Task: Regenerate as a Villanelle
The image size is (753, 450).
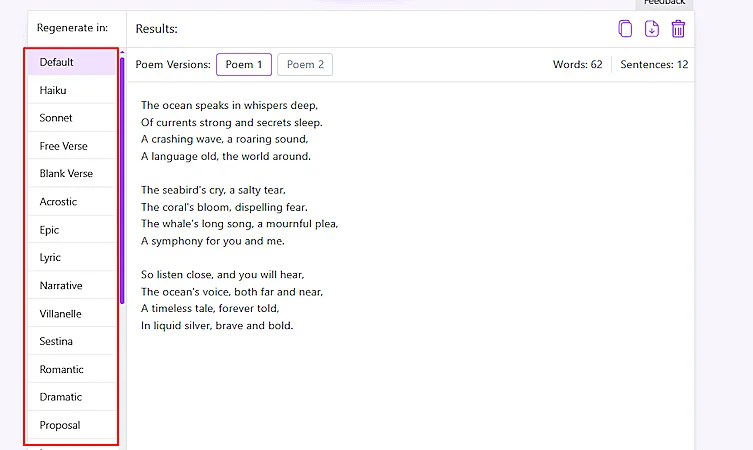Action: tap(72, 313)
